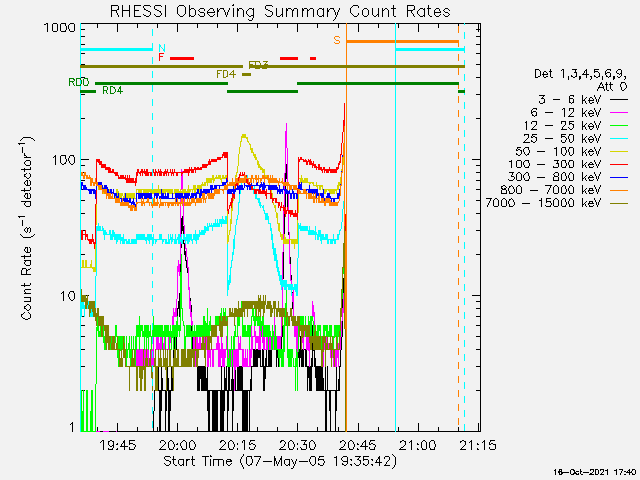Click the blue line swatch for 300 - 800 keV

point(619,177)
